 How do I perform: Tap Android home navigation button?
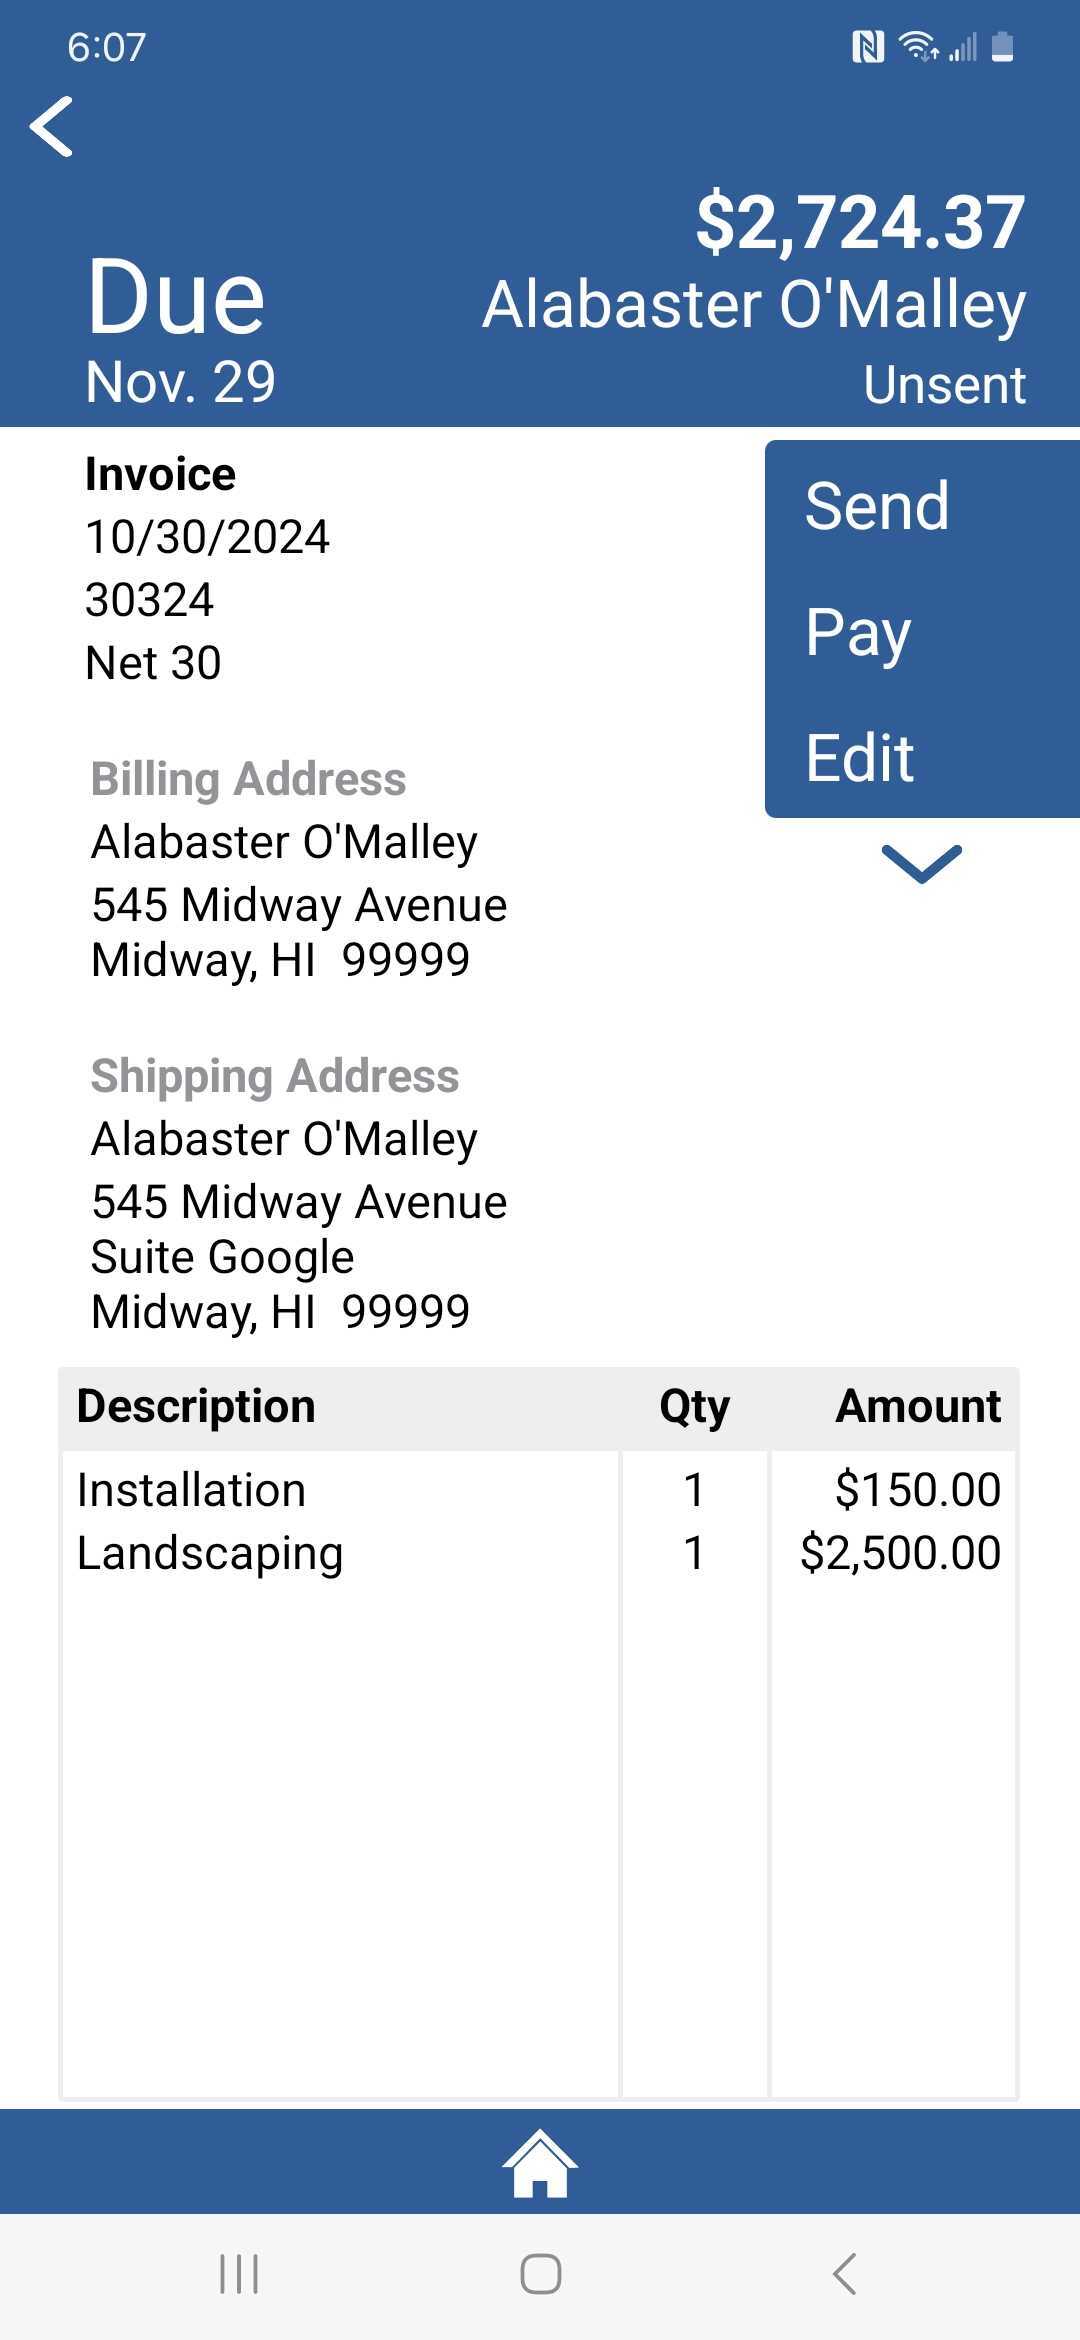tap(540, 2274)
